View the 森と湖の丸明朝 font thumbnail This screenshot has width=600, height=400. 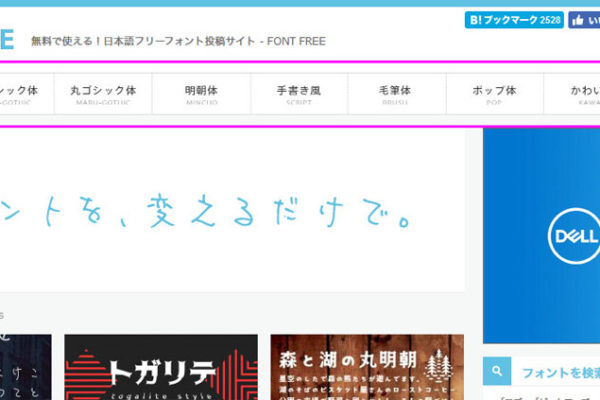point(366,358)
